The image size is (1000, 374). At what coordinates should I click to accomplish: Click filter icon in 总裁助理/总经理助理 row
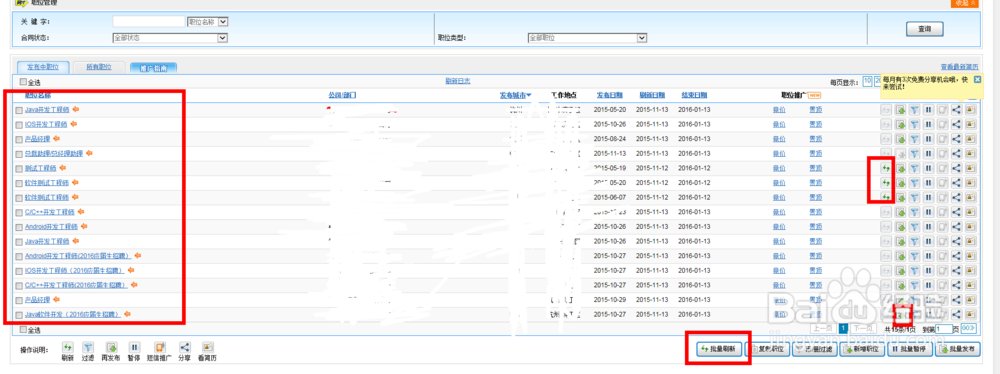914,153
